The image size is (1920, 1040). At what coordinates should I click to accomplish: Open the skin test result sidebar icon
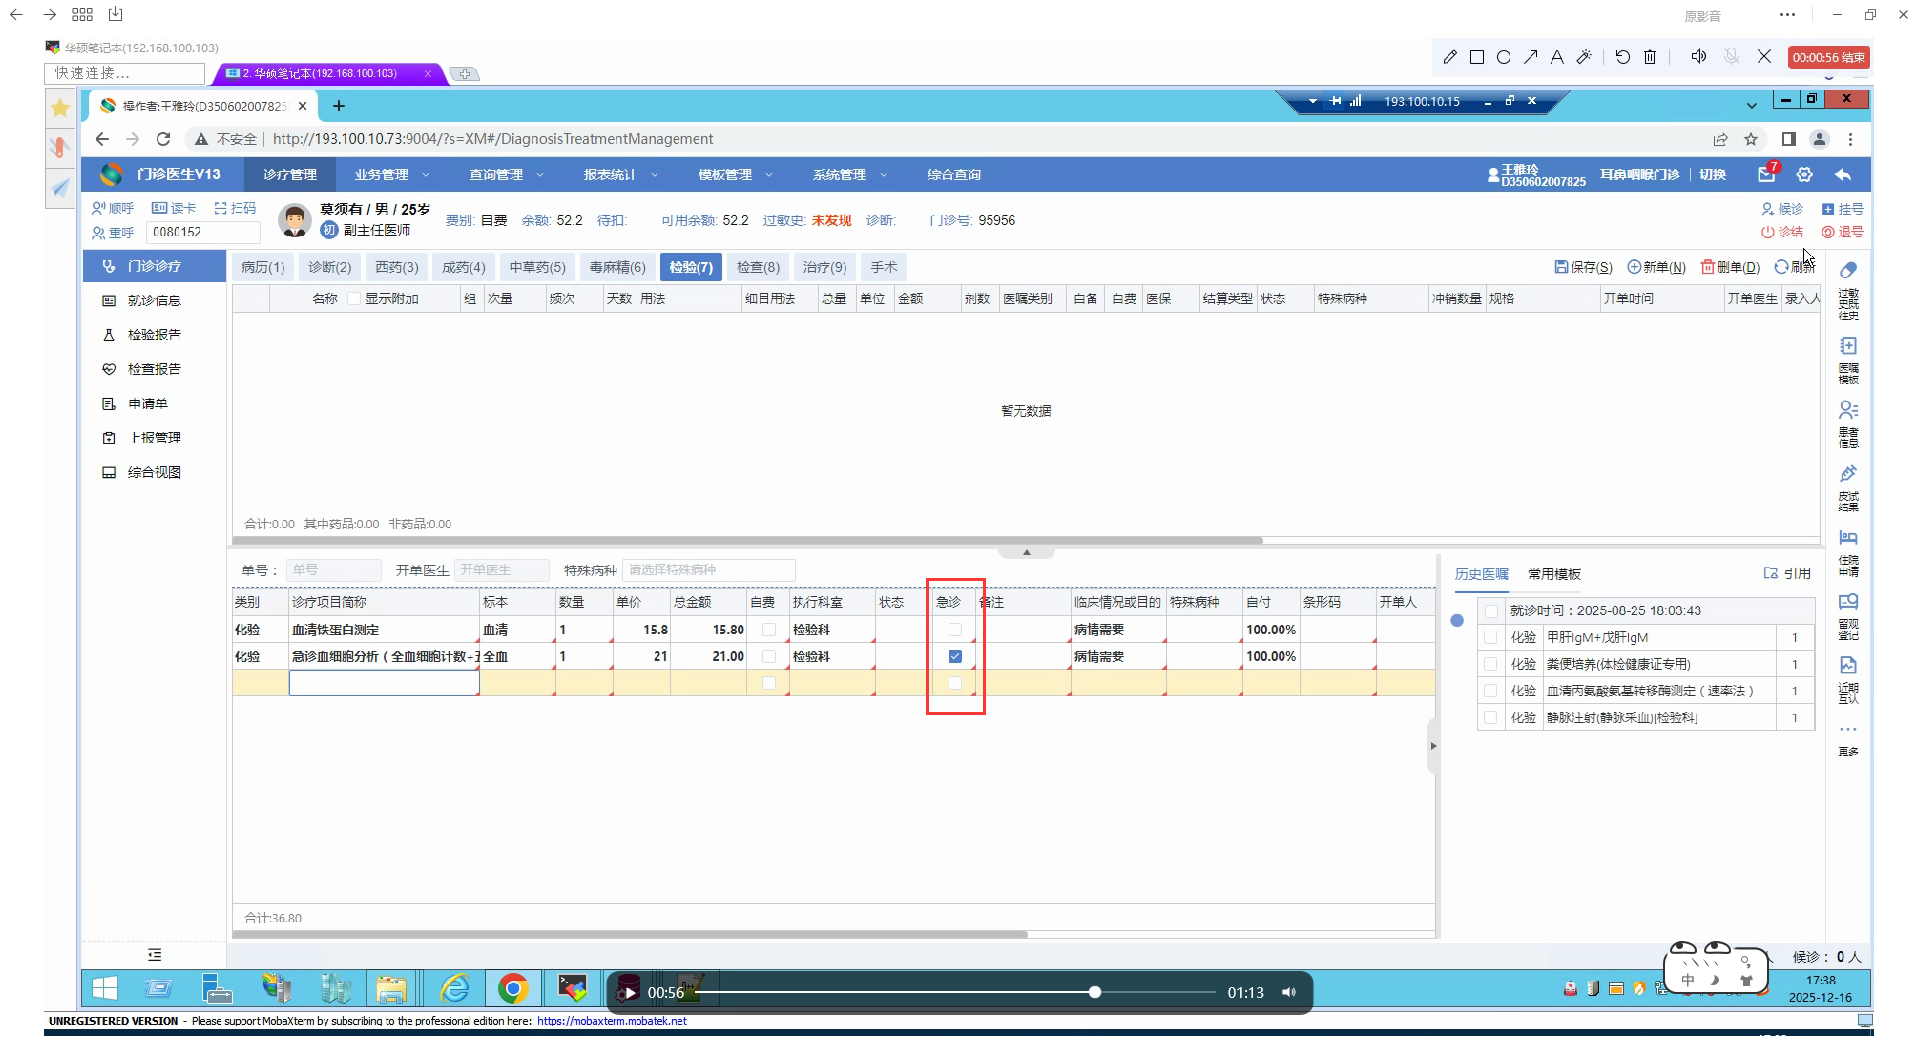pyautogui.click(x=1848, y=488)
